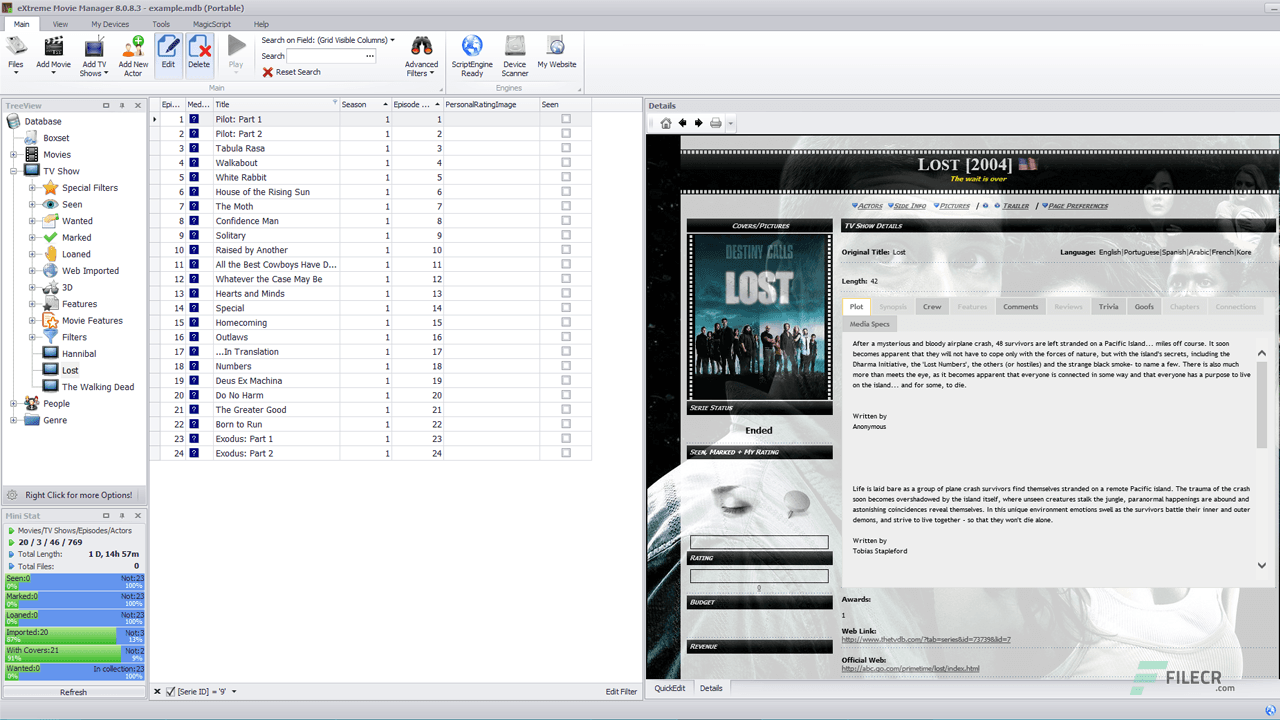1280x720 pixels.
Task: Click the Print icon in the Details panel
Action: (x=716, y=123)
